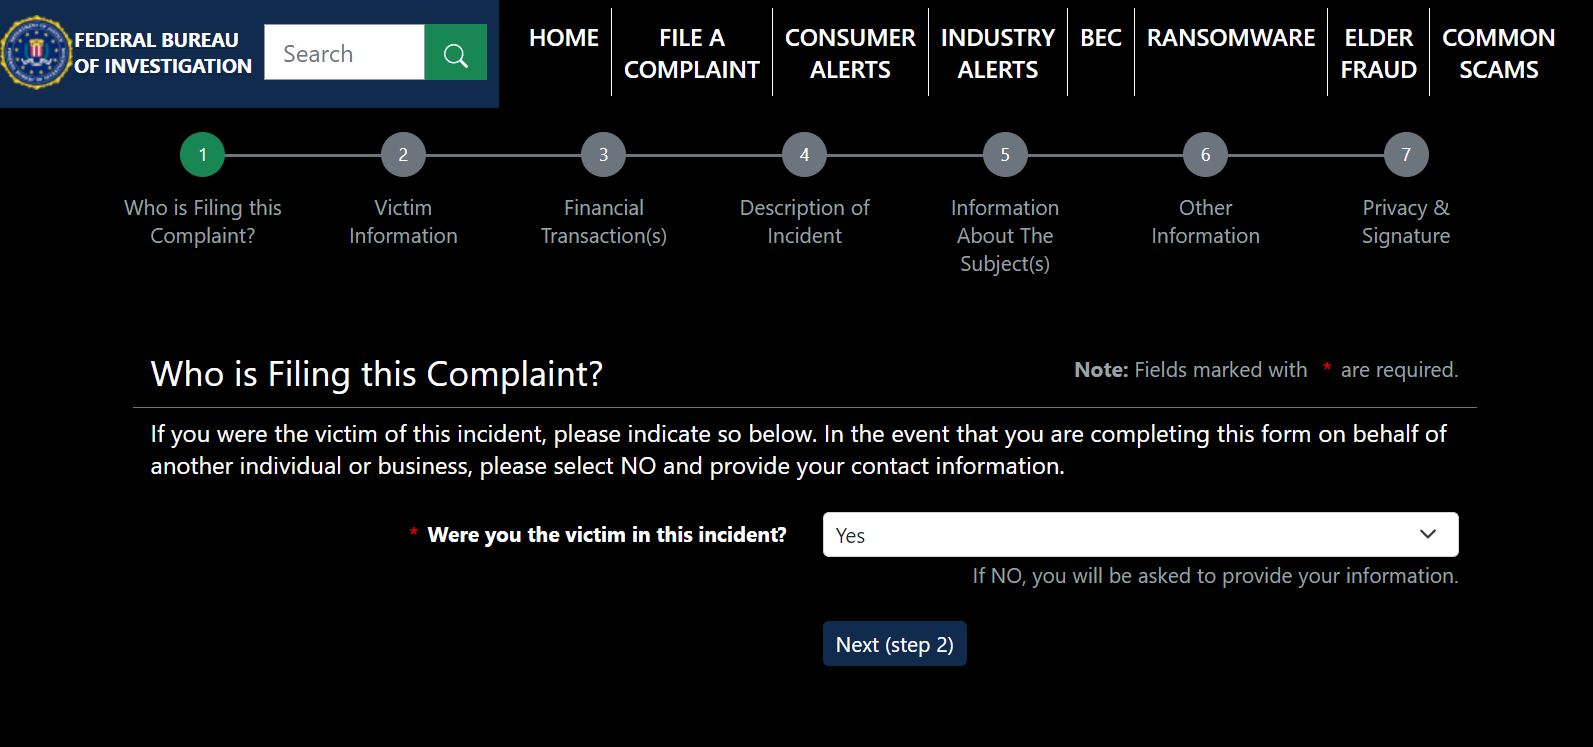The image size is (1593, 747).
Task: Open the RANSOMWARE page
Action: (x=1230, y=37)
